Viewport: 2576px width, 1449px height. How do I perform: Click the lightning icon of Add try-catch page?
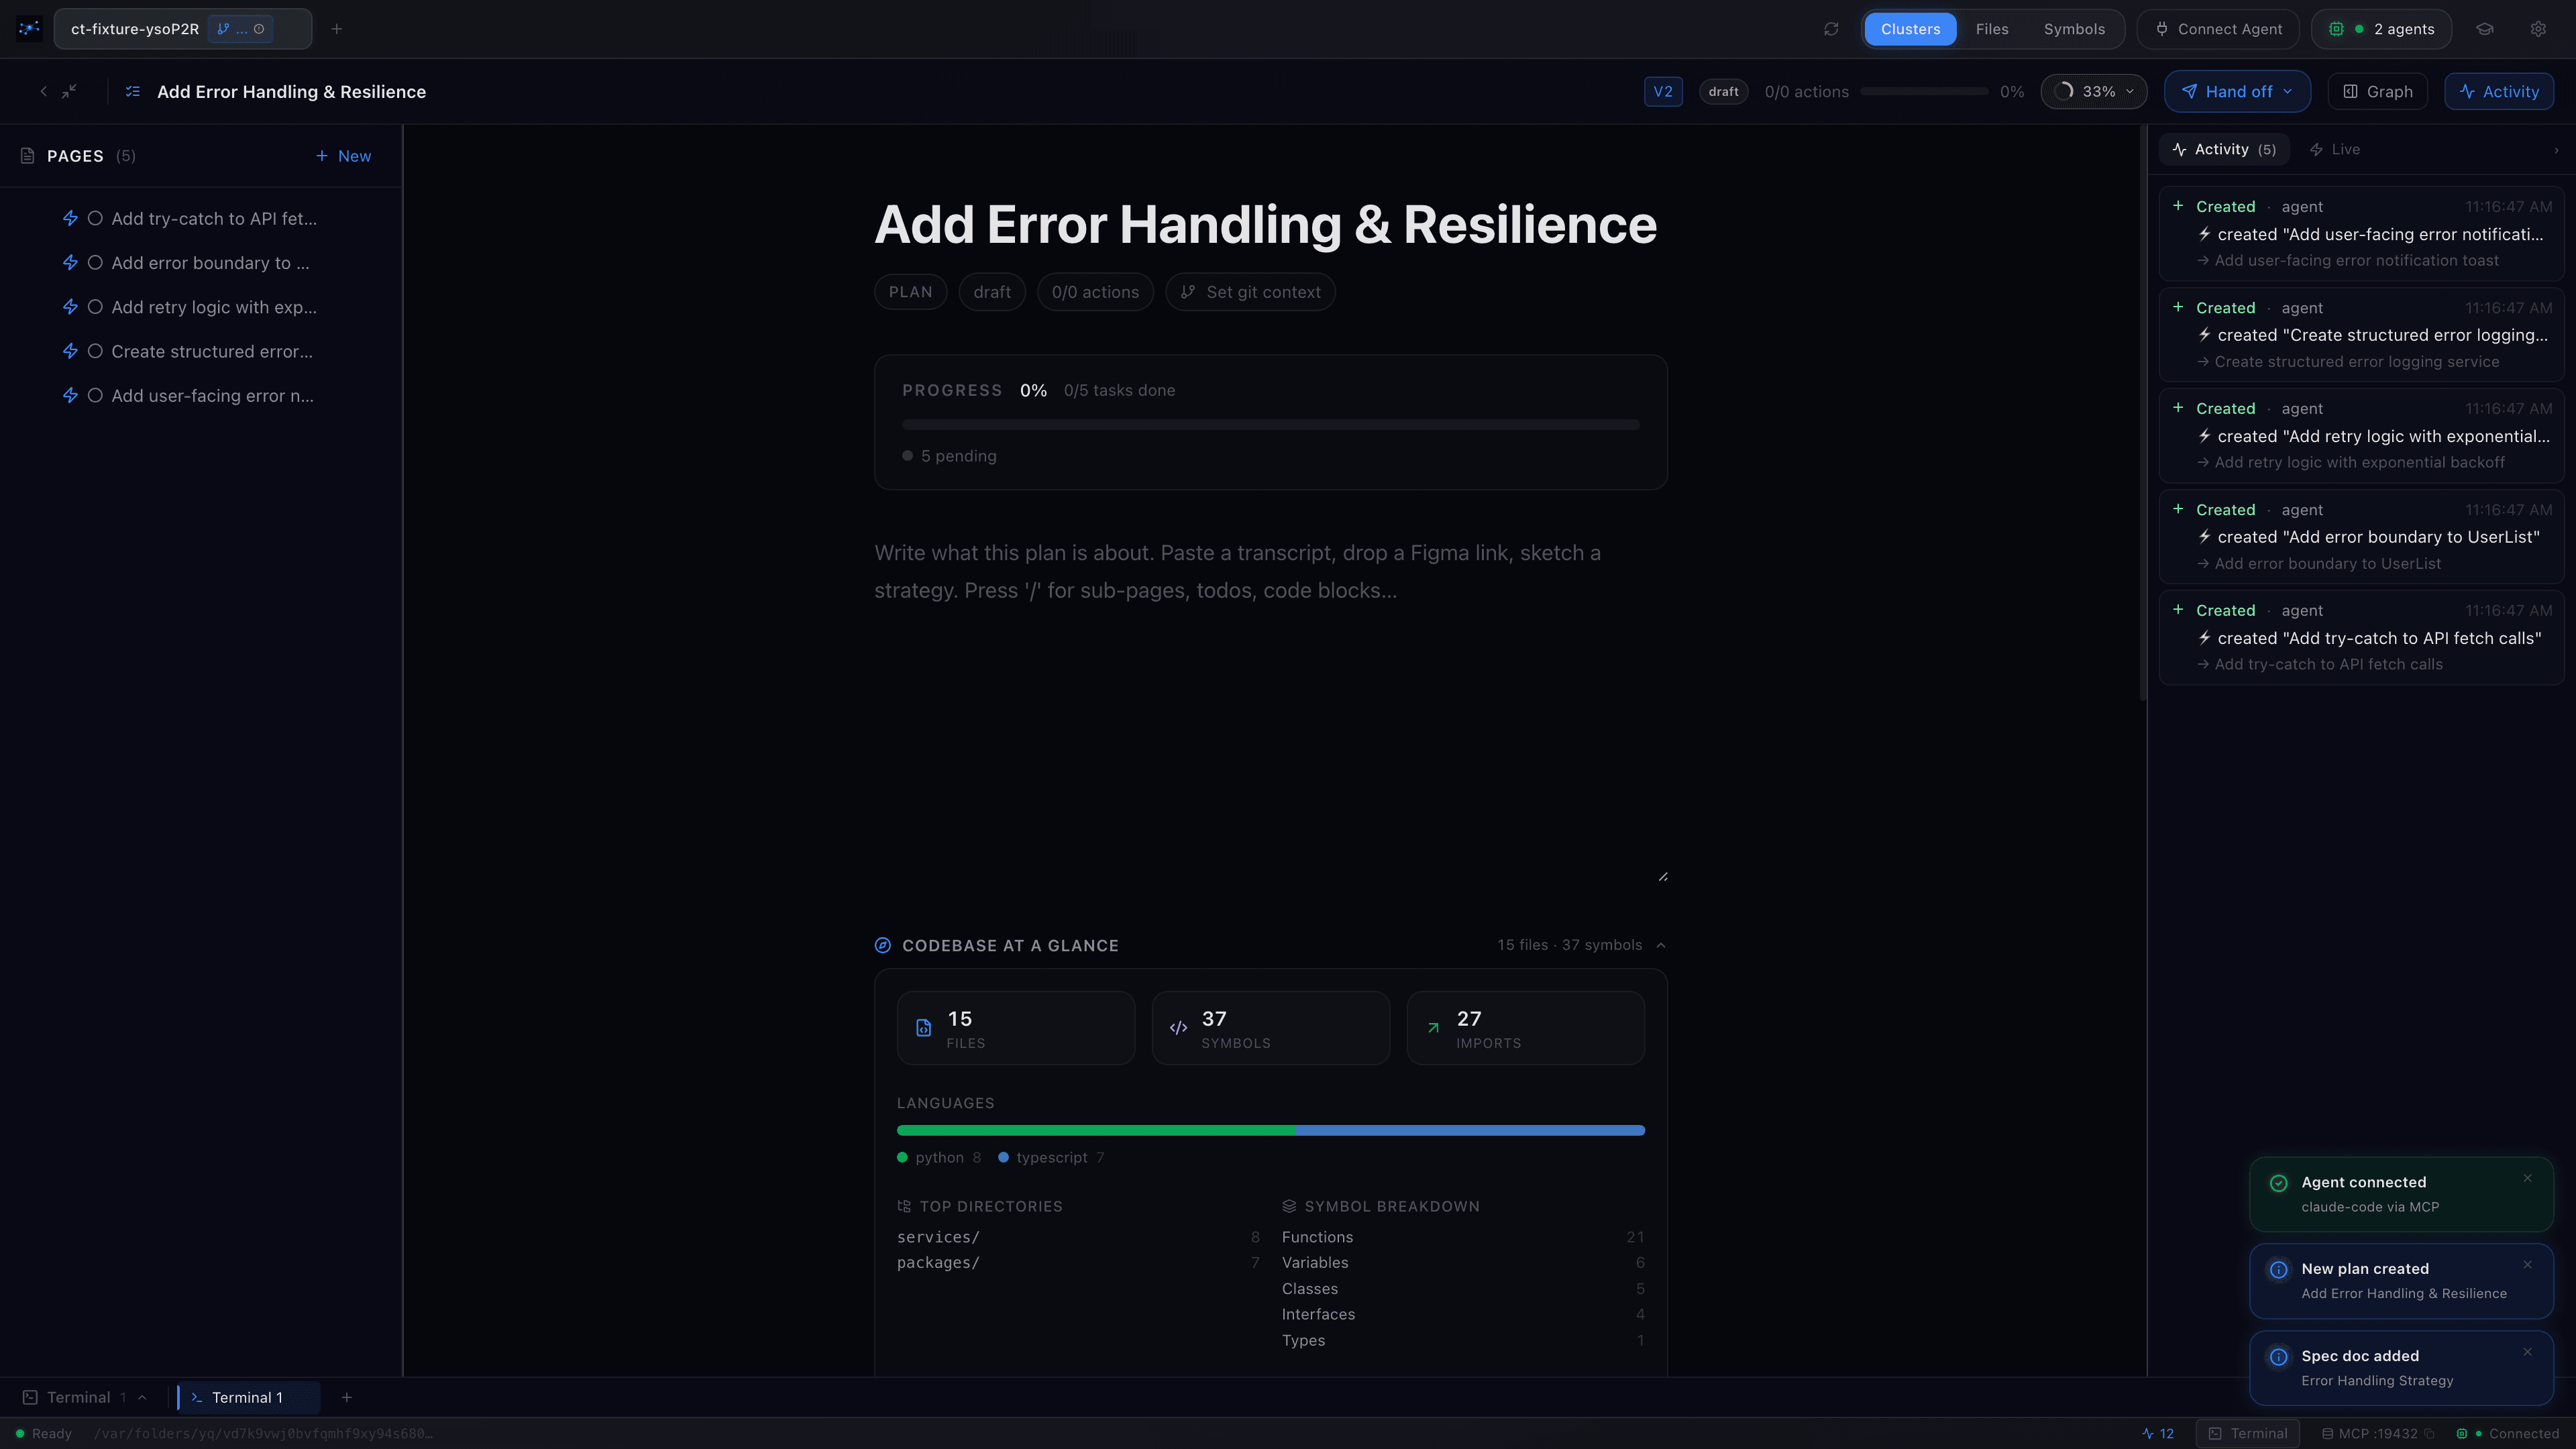pyautogui.click(x=70, y=218)
